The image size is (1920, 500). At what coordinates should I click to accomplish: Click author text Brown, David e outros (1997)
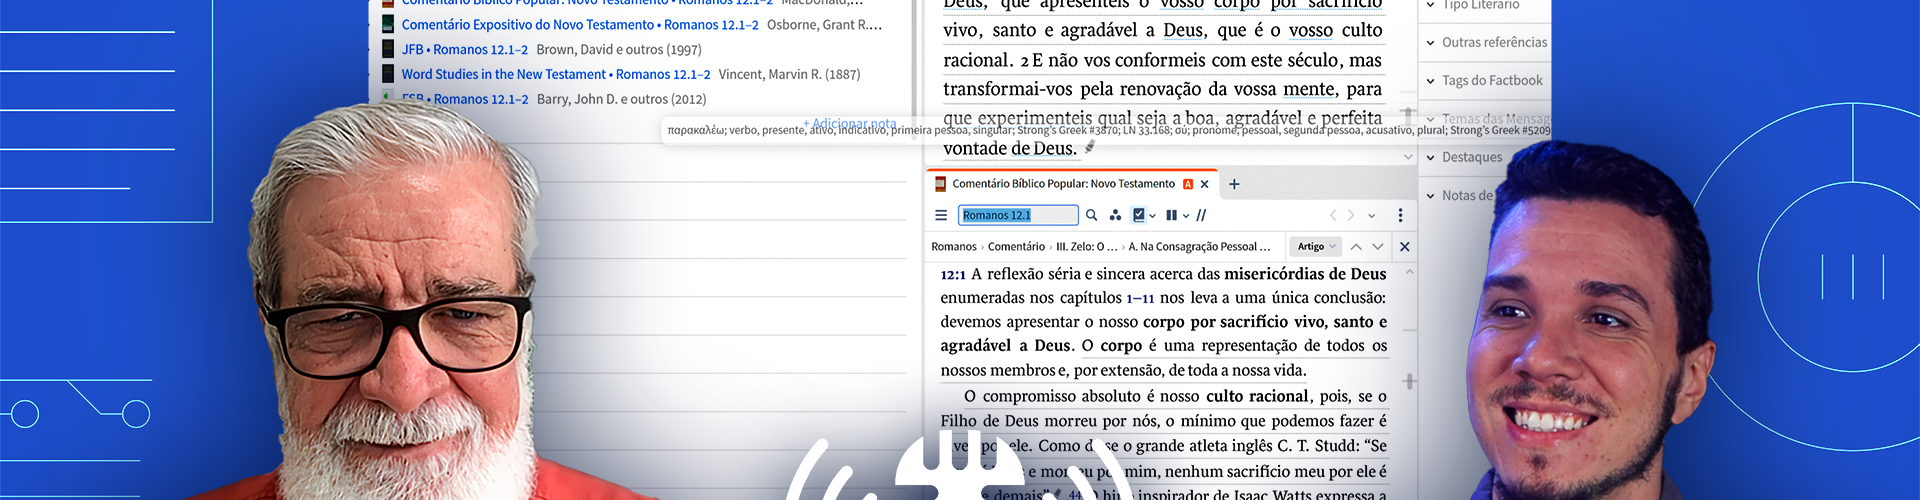tap(619, 49)
